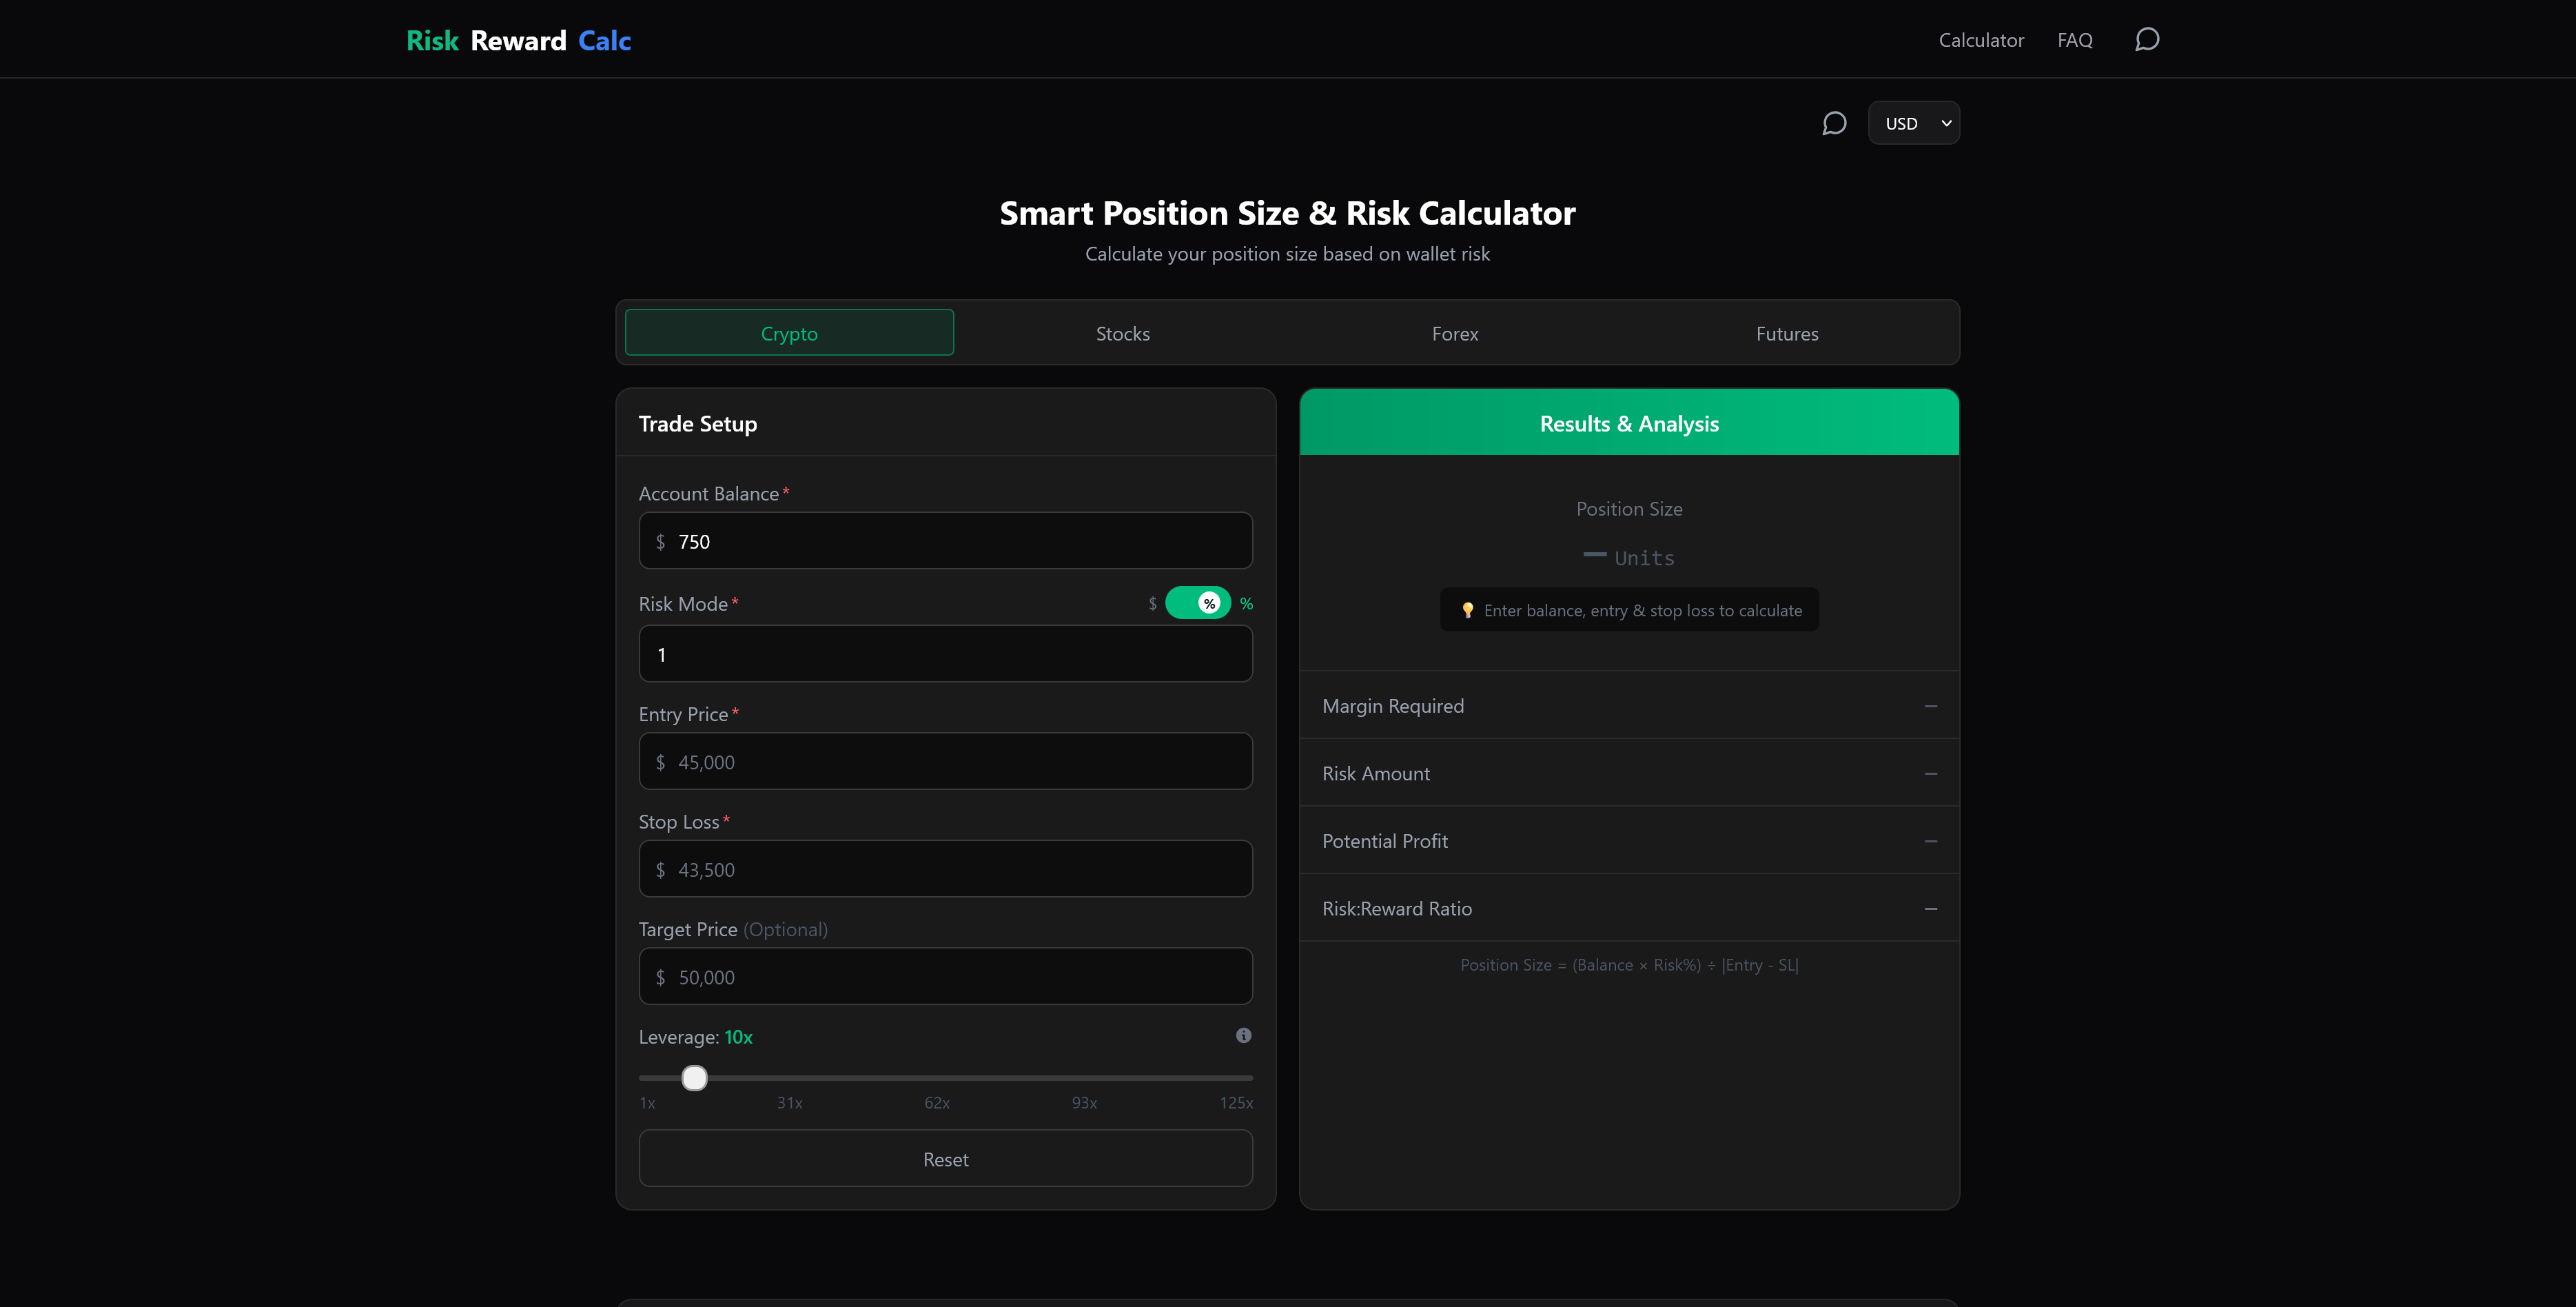The height and width of the screenshot is (1307, 2576).
Task: Enable percentage risk via the green switch
Action: tap(1197, 603)
